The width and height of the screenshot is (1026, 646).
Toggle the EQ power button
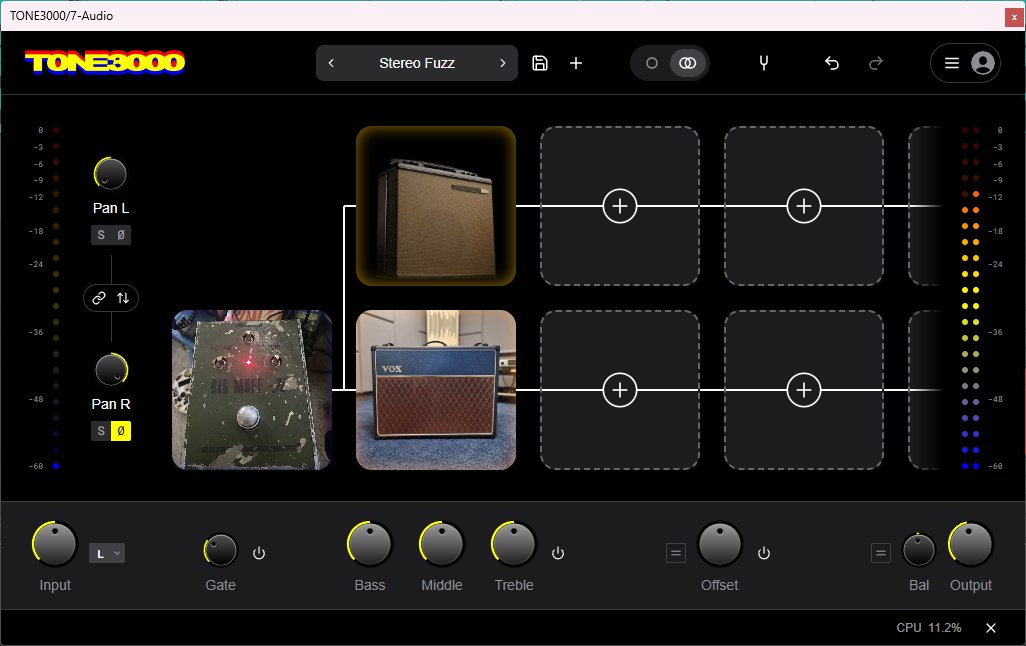[557, 553]
